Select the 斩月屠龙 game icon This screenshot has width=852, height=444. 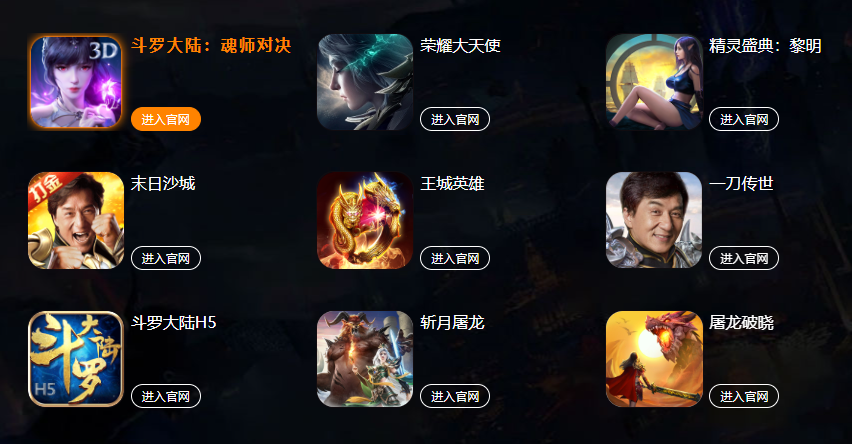(365, 359)
